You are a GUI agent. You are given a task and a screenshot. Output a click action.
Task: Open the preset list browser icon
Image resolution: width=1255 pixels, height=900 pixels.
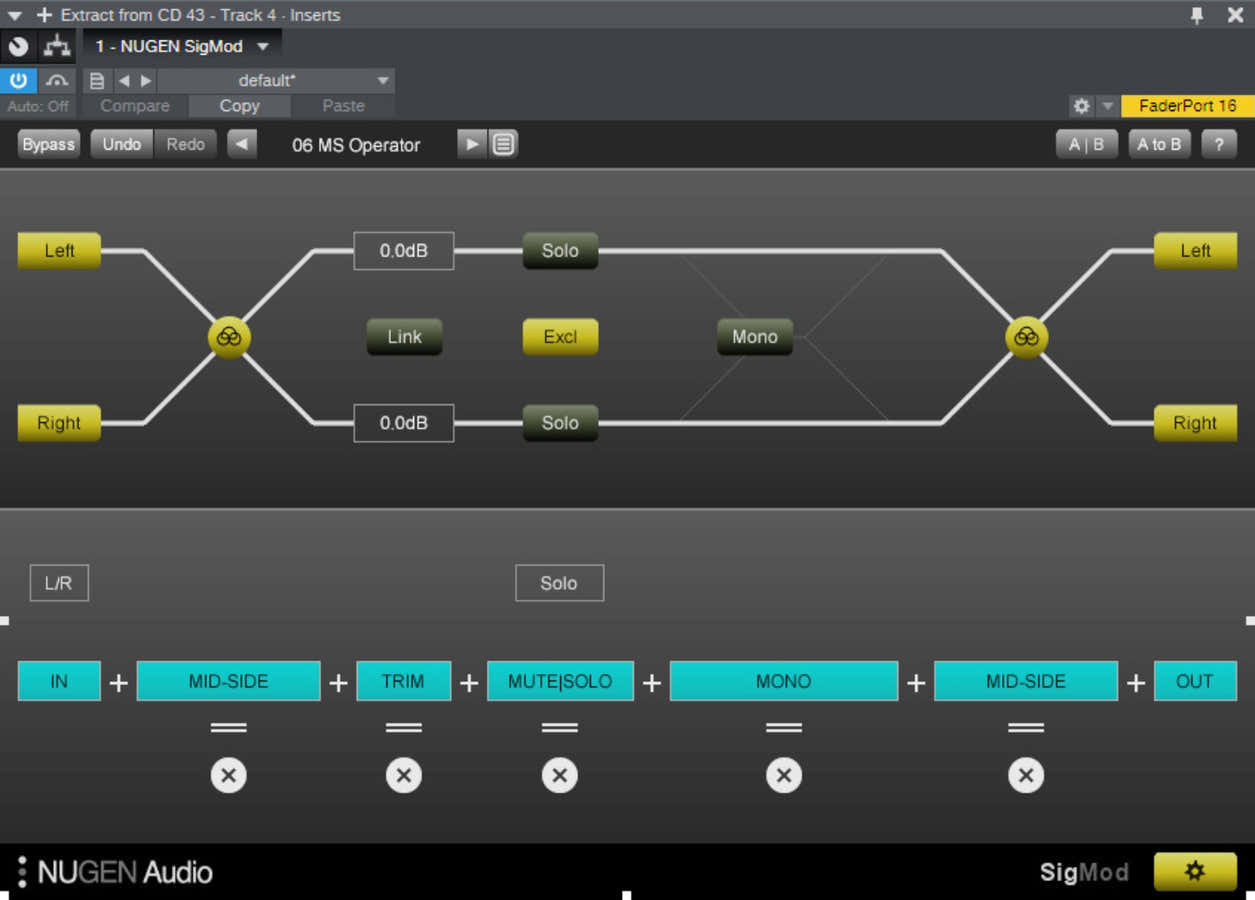click(x=503, y=144)
